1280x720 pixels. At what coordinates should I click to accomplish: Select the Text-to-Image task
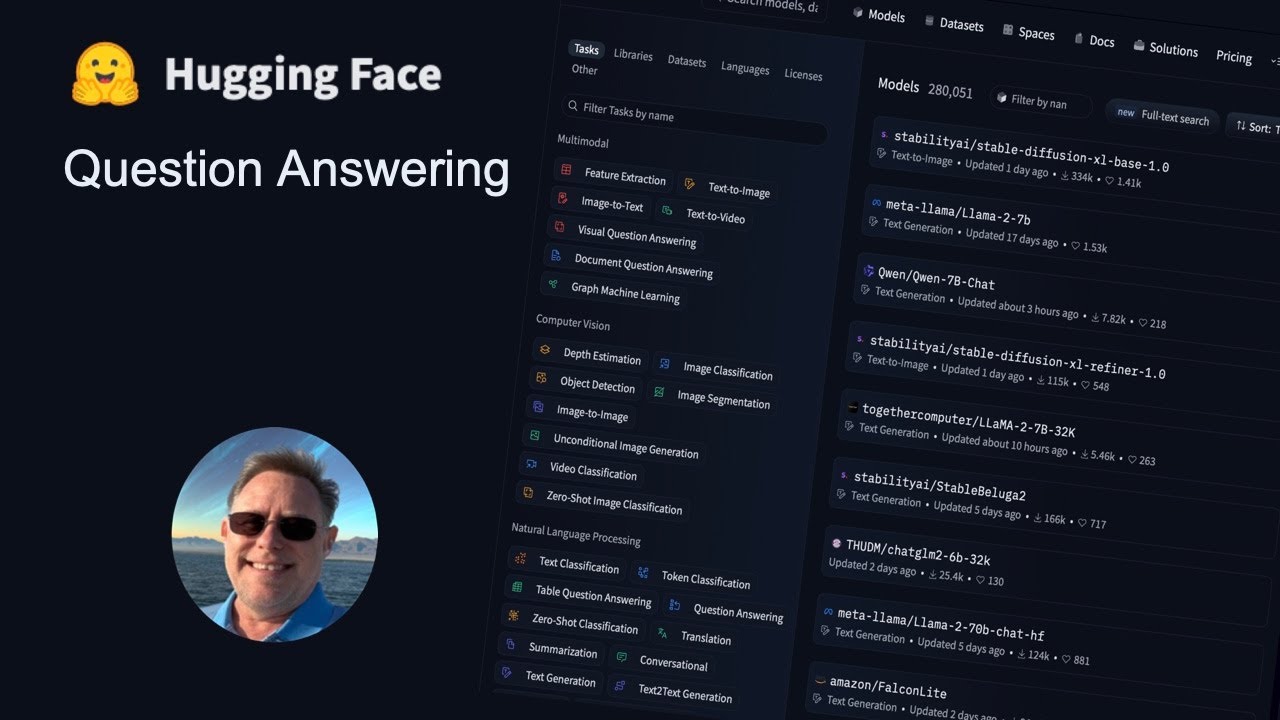[x=727, y=188]
